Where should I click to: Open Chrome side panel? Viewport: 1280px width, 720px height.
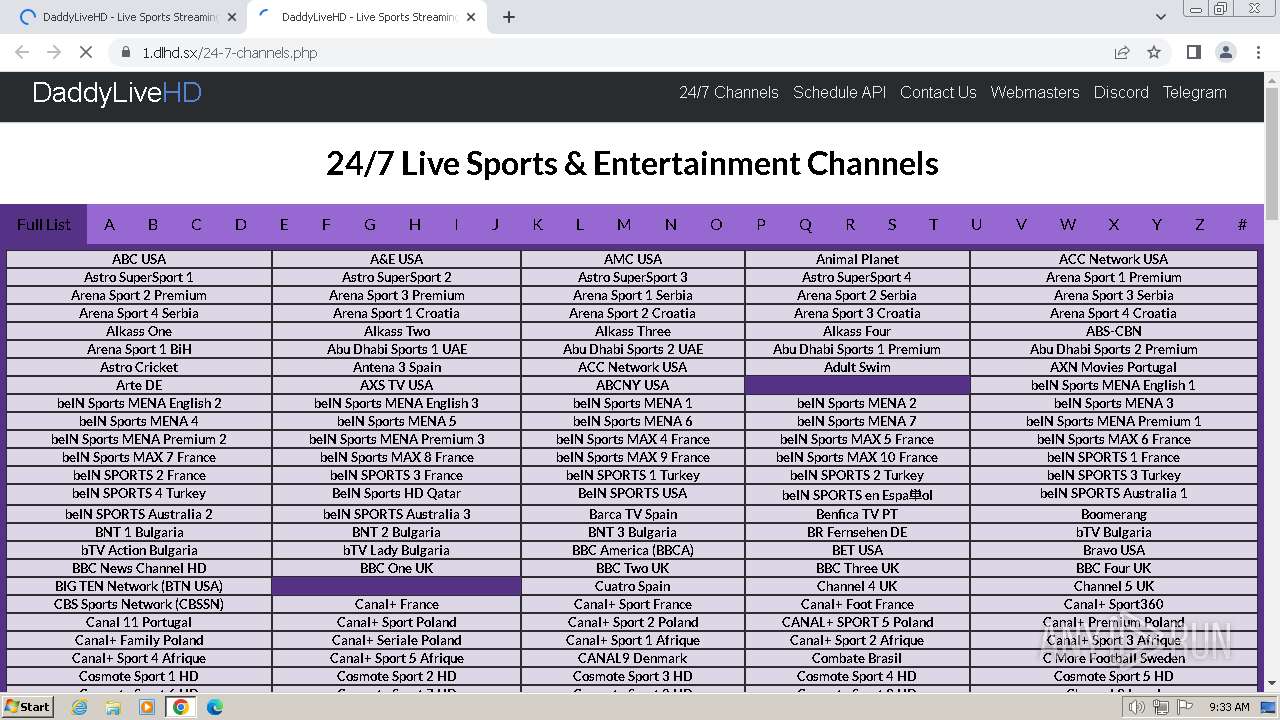pos(1193,52)
